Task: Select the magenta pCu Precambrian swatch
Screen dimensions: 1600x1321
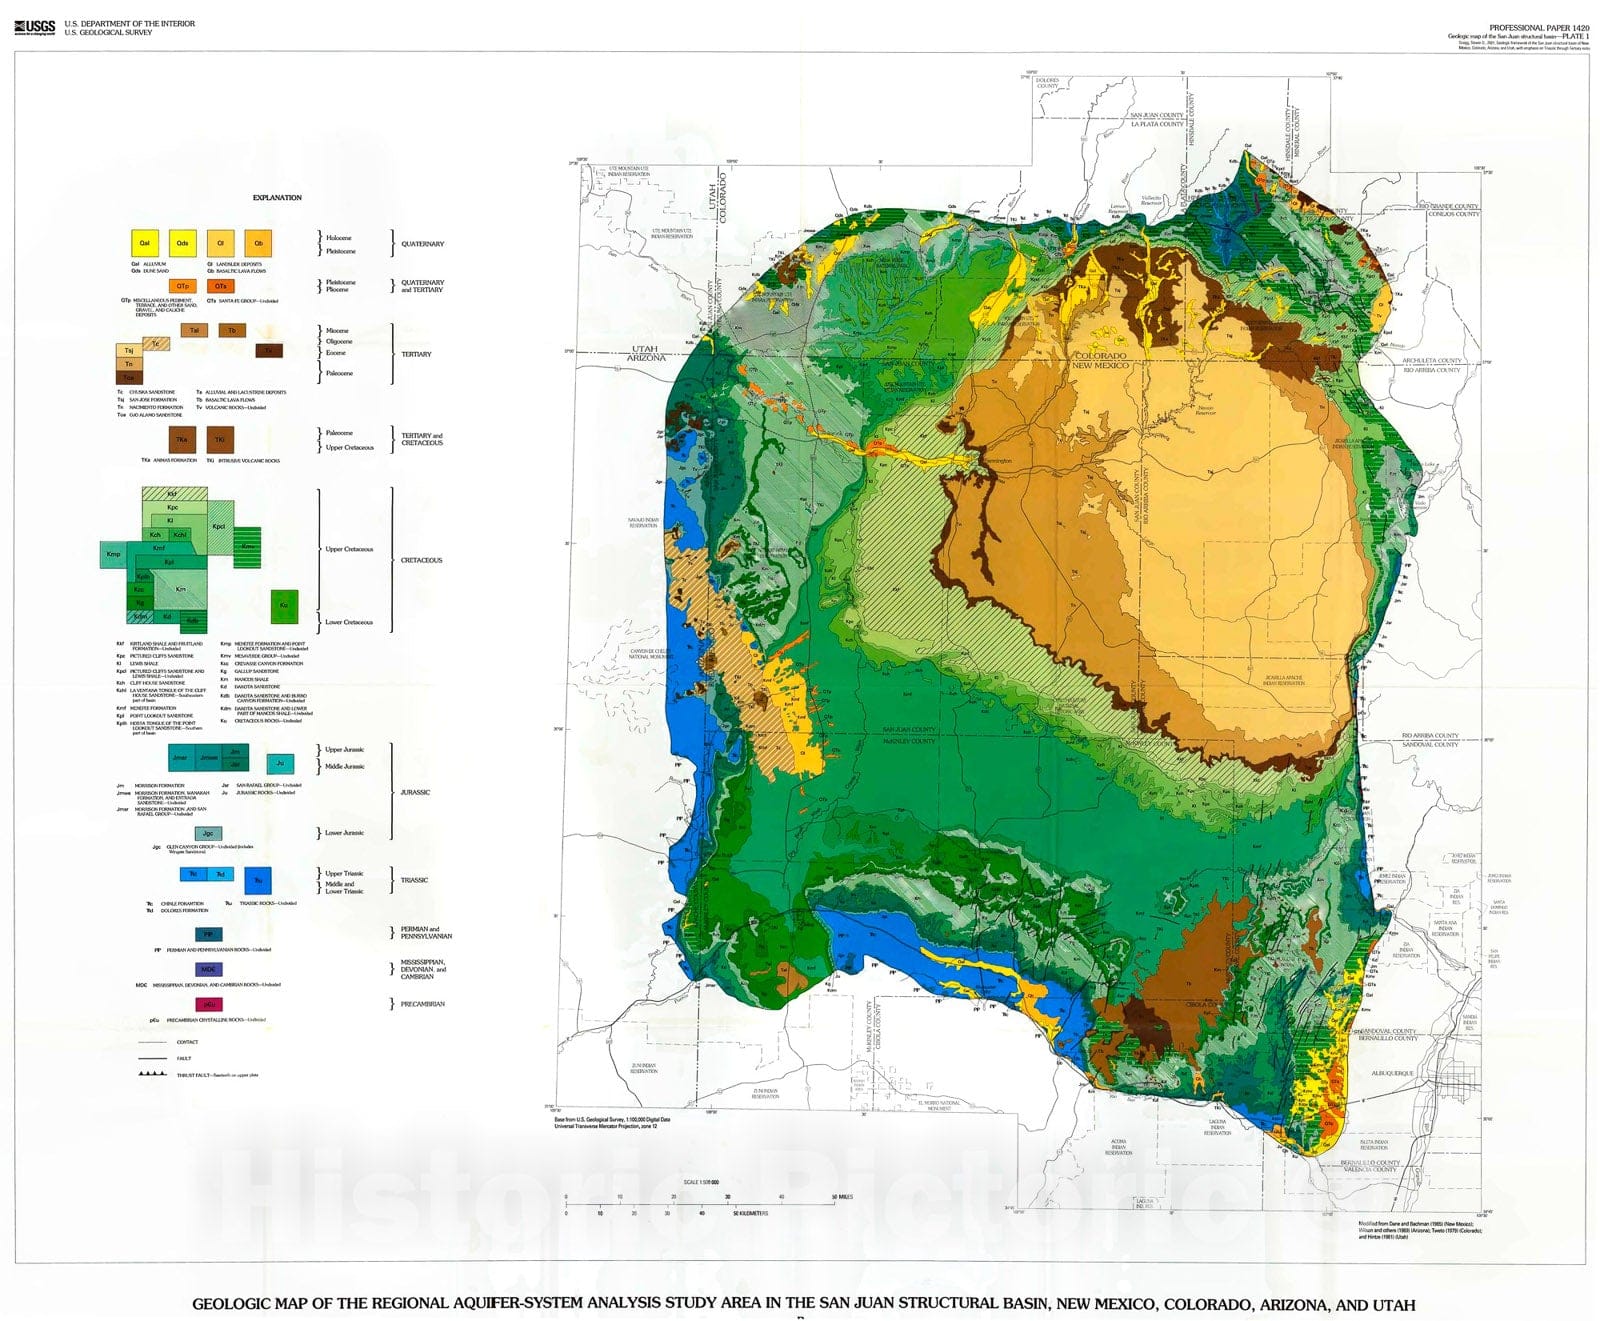Action: click(x=208, y=1004)
